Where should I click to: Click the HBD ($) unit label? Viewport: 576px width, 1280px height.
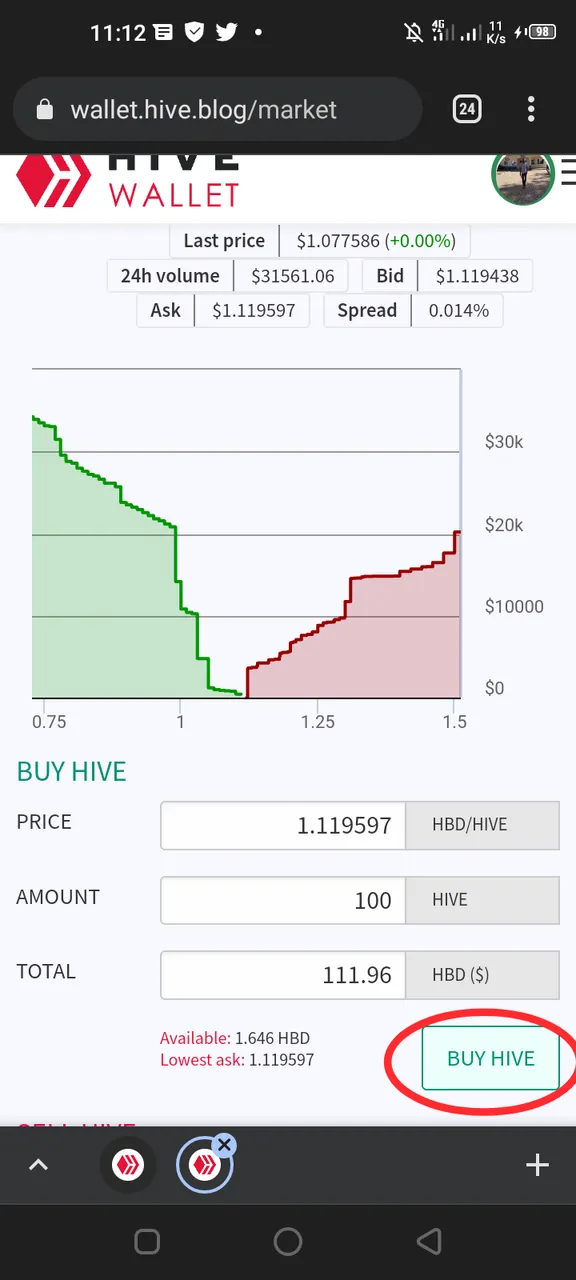pos(482,974)
